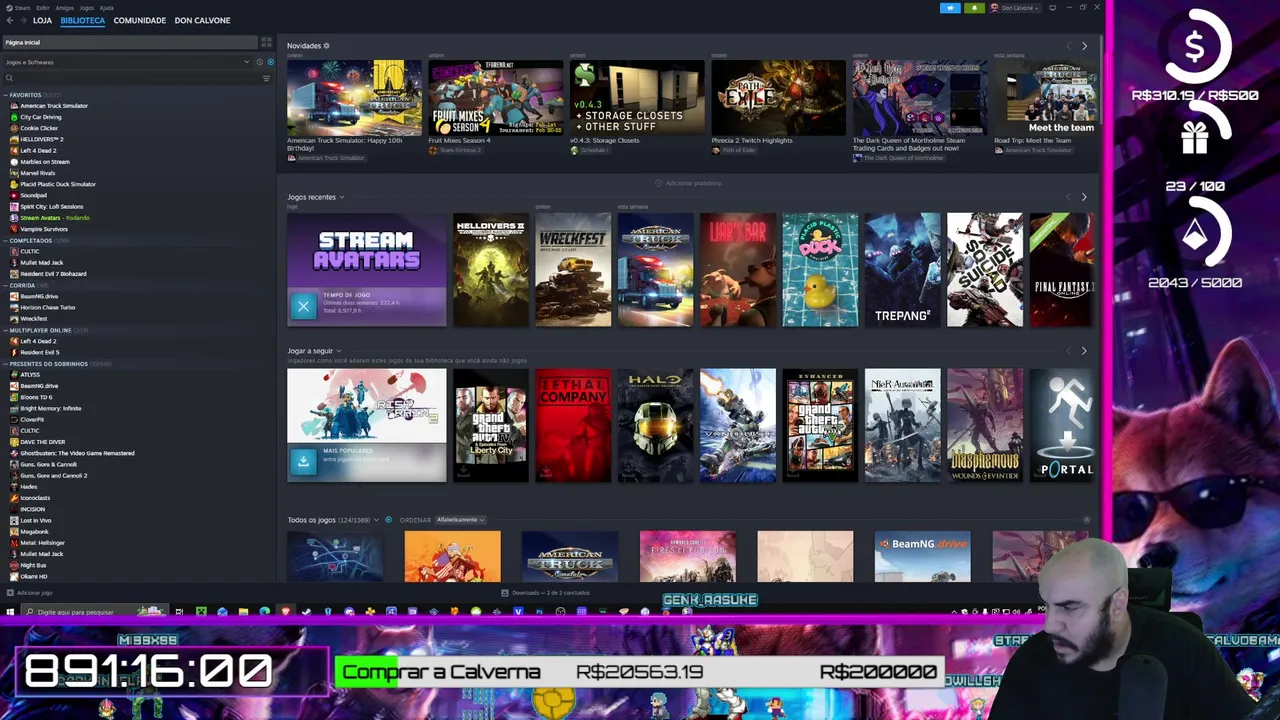Click the recent activity clock filter
This screenshot has width=1280, height=720.
[x=259, y=62]
